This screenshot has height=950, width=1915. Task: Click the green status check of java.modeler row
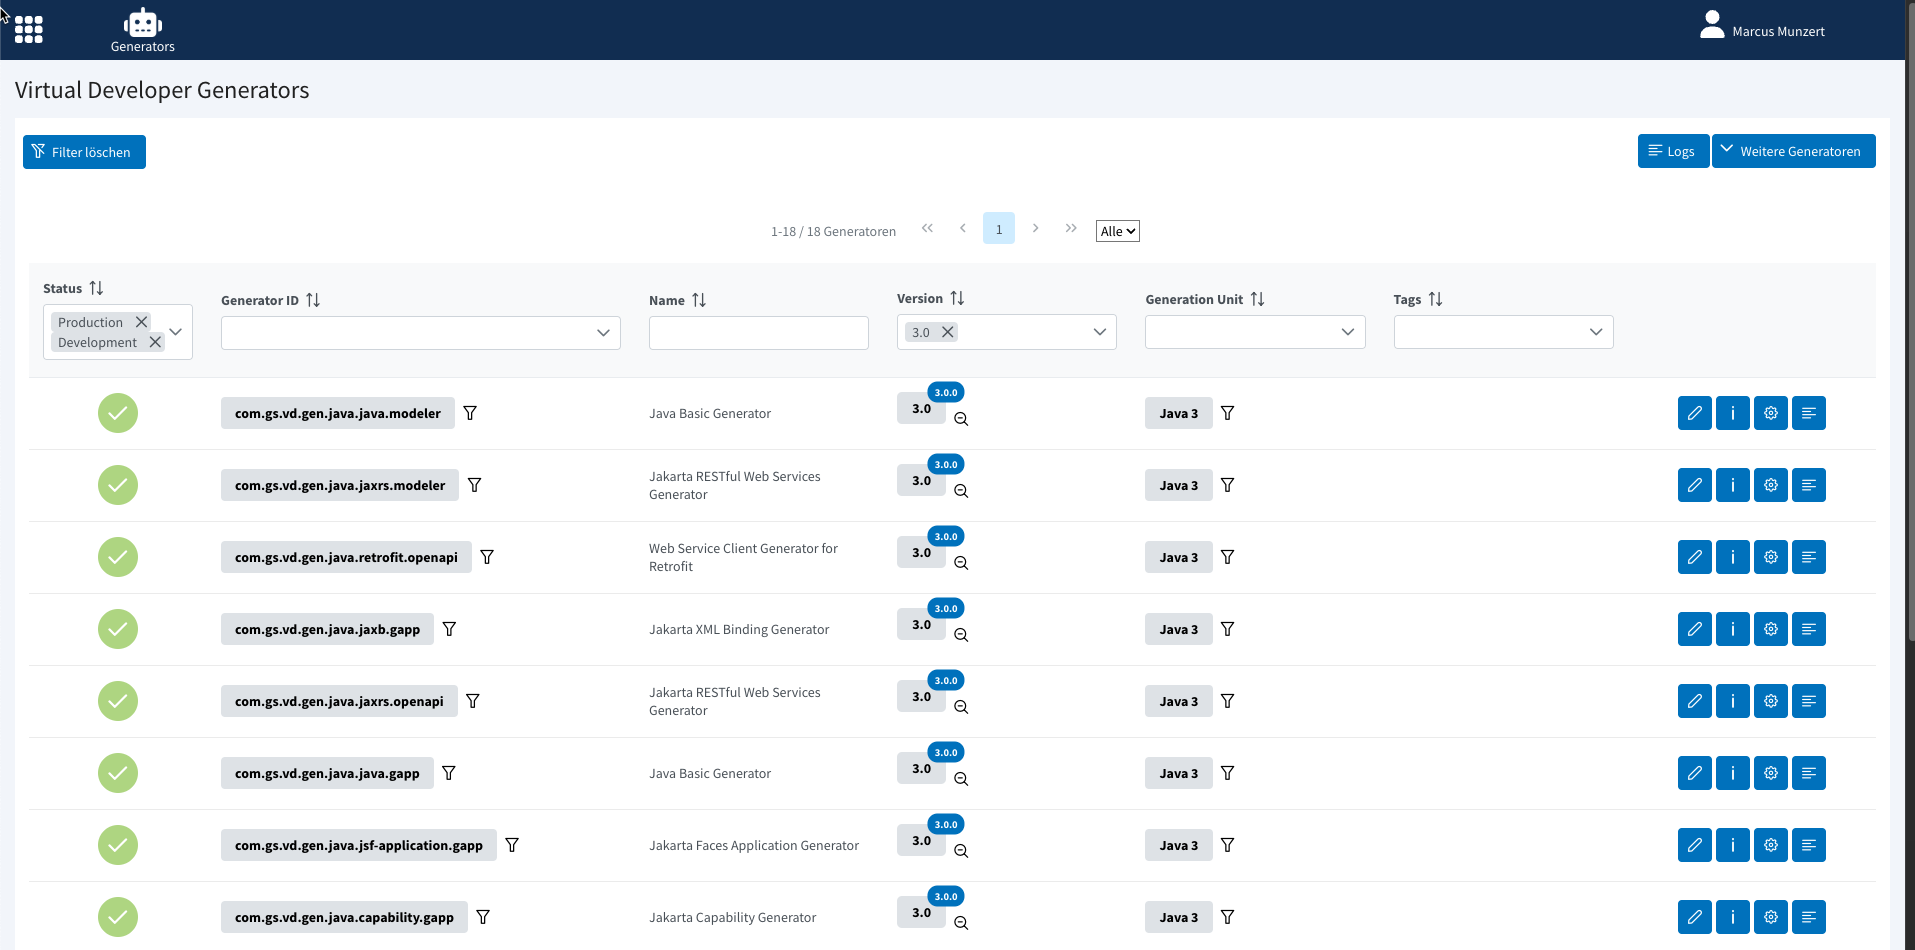point(118,413)
